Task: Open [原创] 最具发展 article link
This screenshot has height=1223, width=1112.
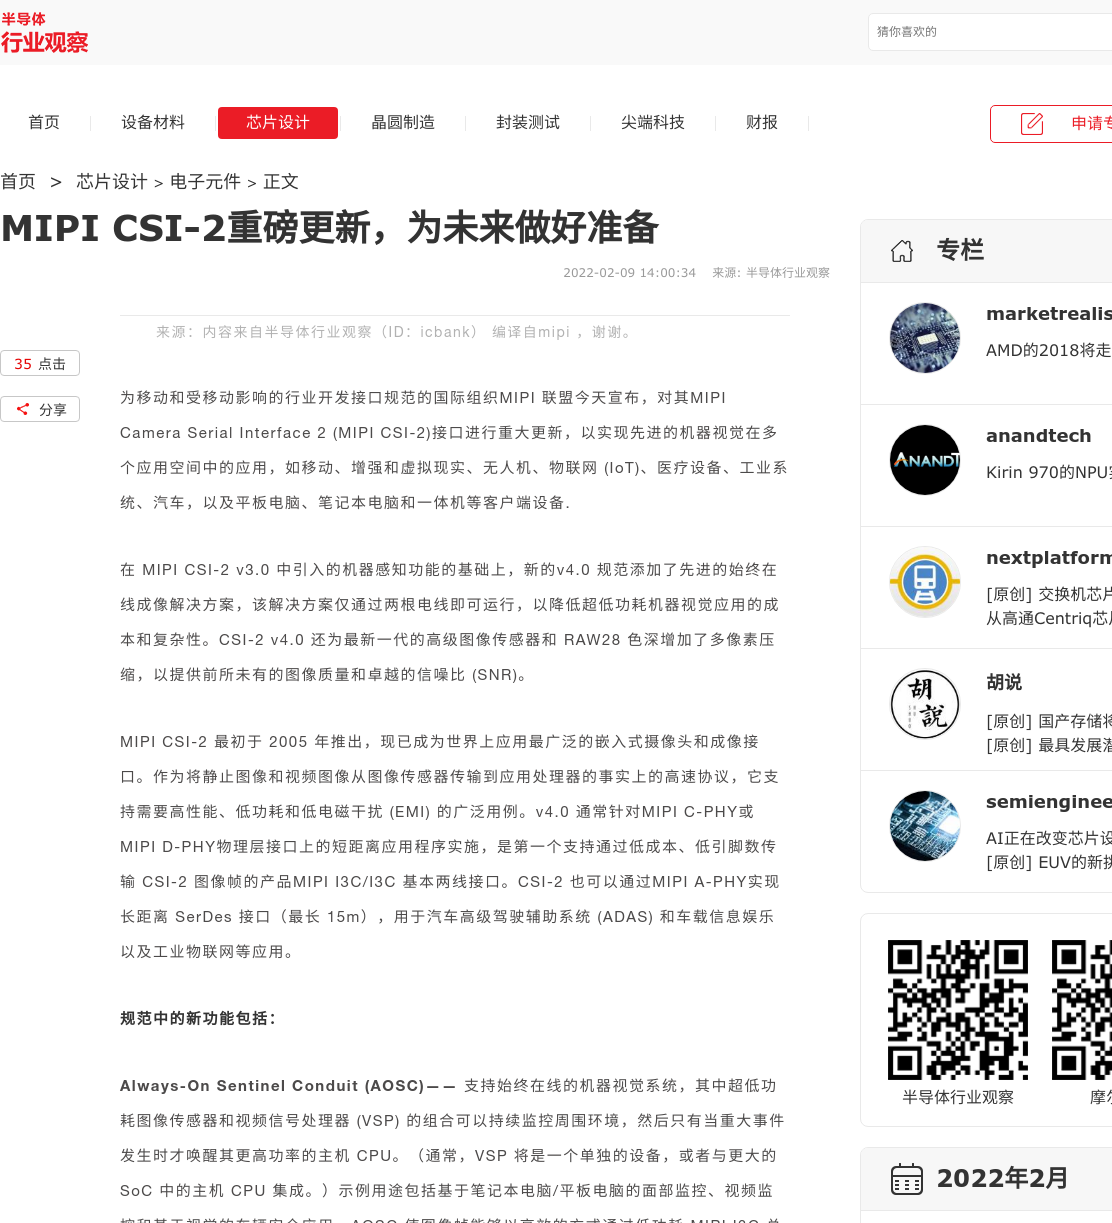Action: click(x=1049, y=746)
